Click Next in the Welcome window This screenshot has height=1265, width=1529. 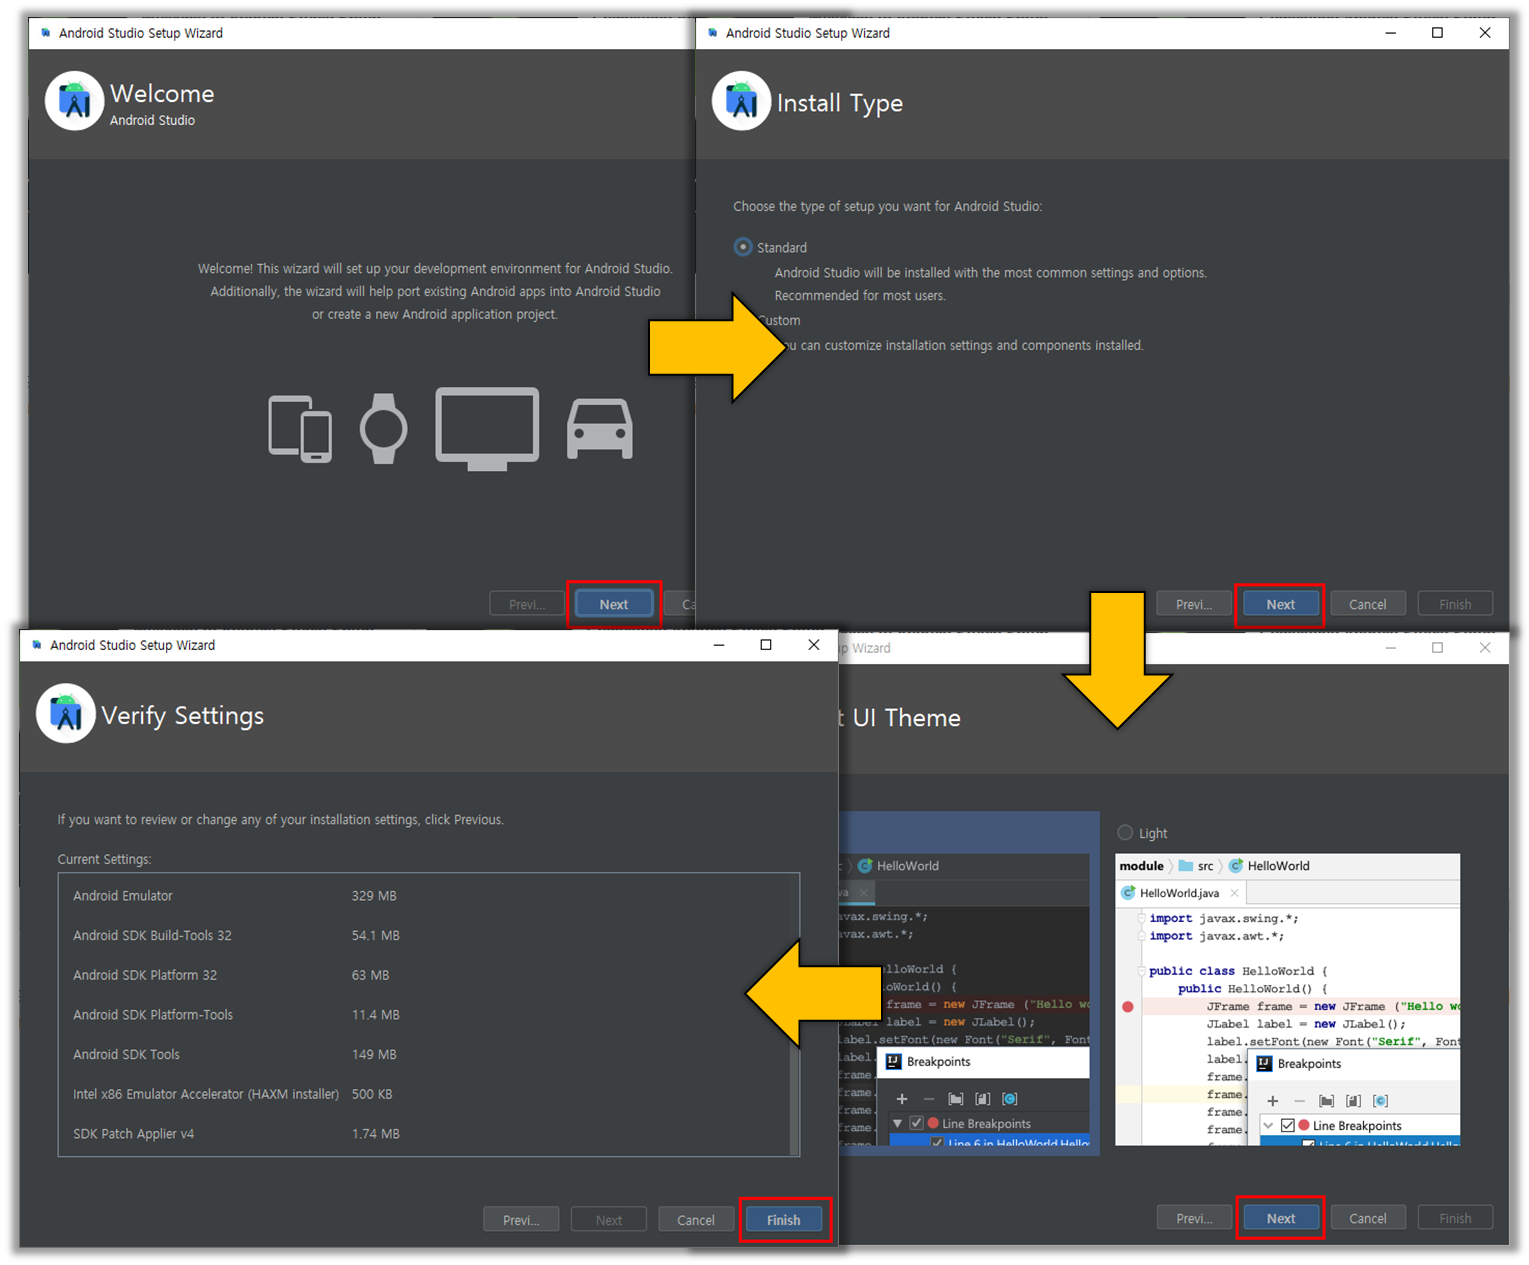(x=613, y=604)
